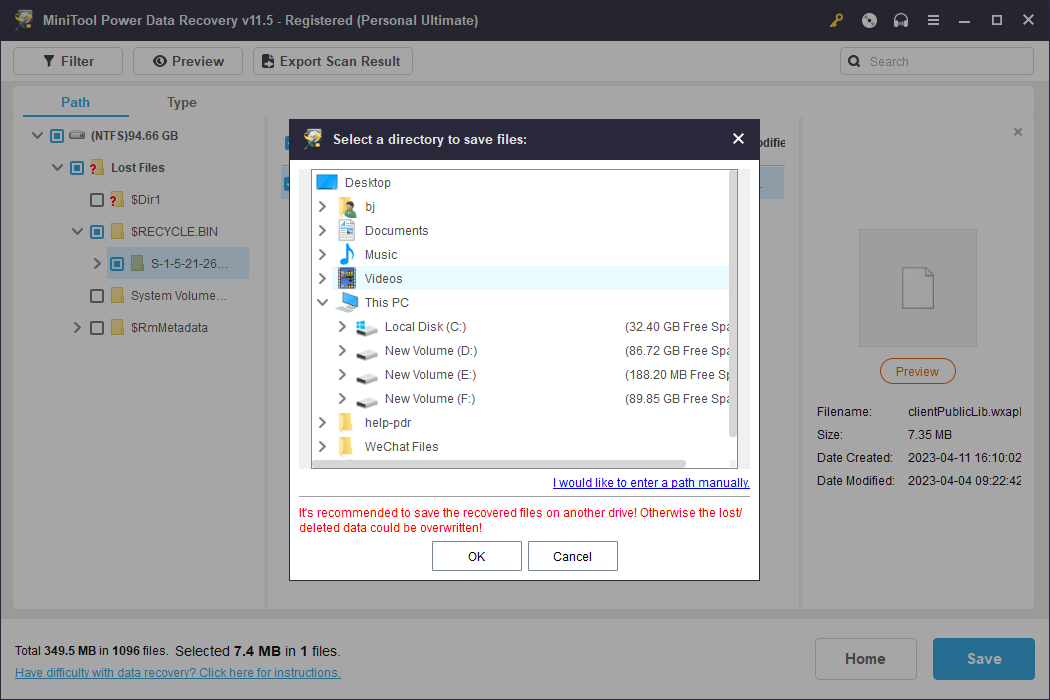Click the $RmMetadata folder icon
The width and height of the screenshot is (1050, 700).
pyautogui.click(x=117, y=328)
